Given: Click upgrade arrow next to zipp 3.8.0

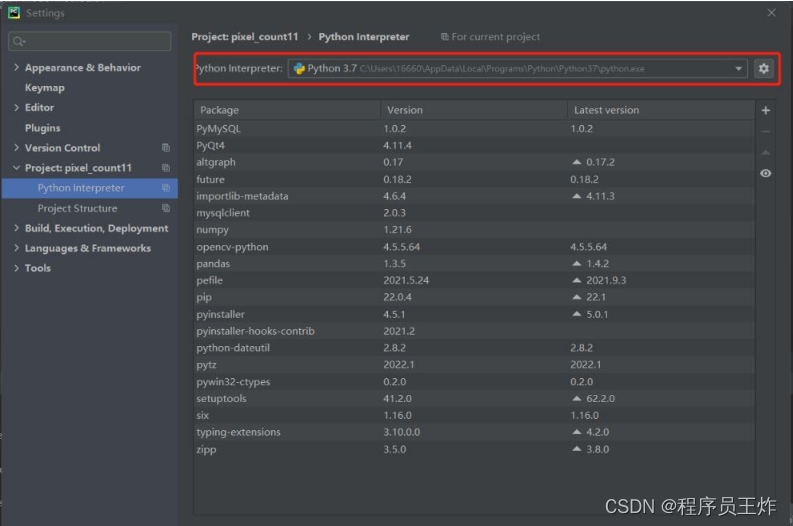Looking at the screenshot, I should click(x=577, y=449).
